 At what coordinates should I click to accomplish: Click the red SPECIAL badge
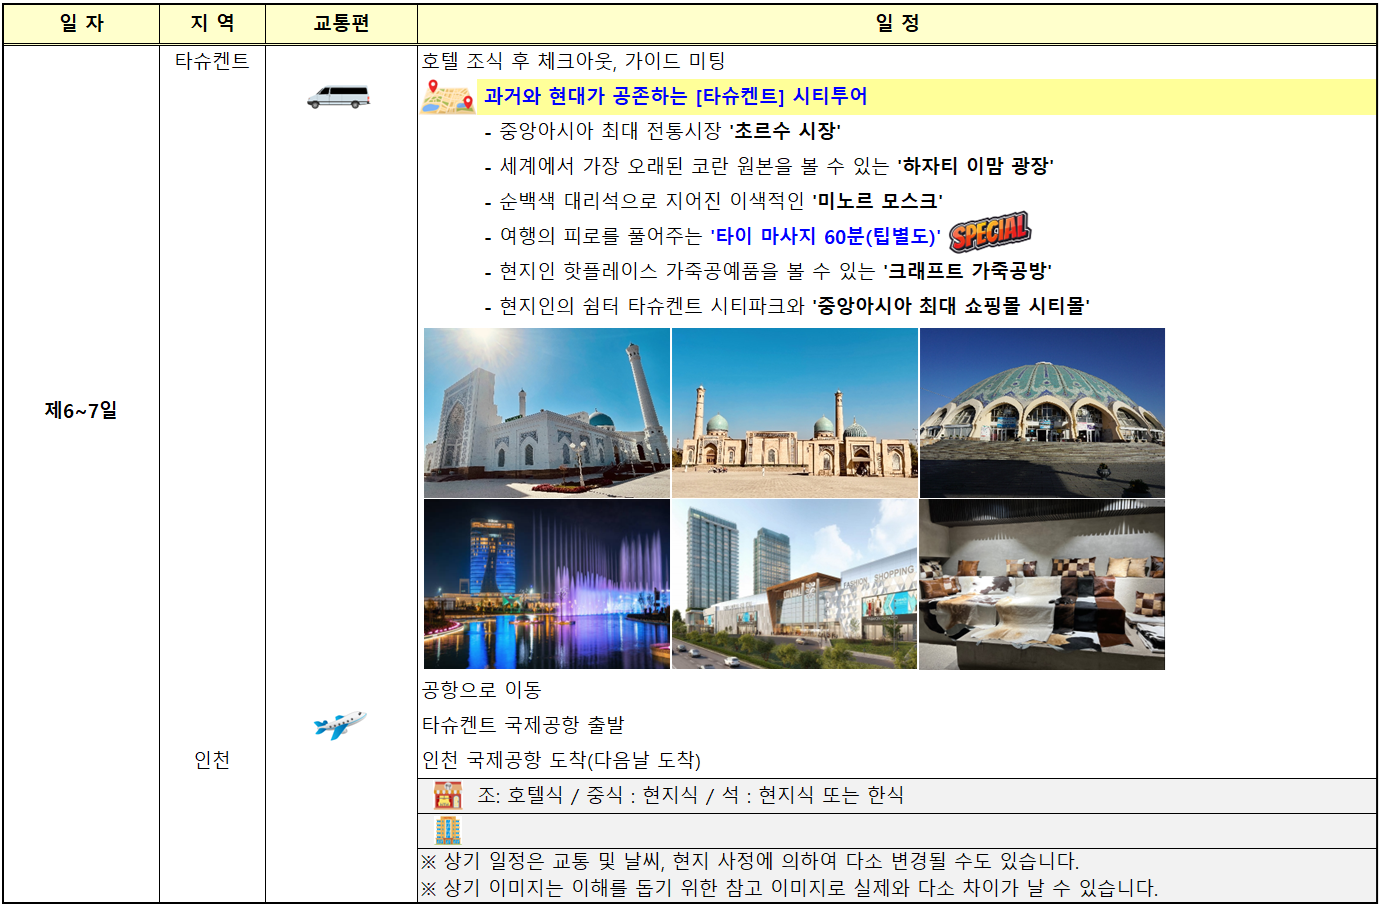(x=989, y=232)
